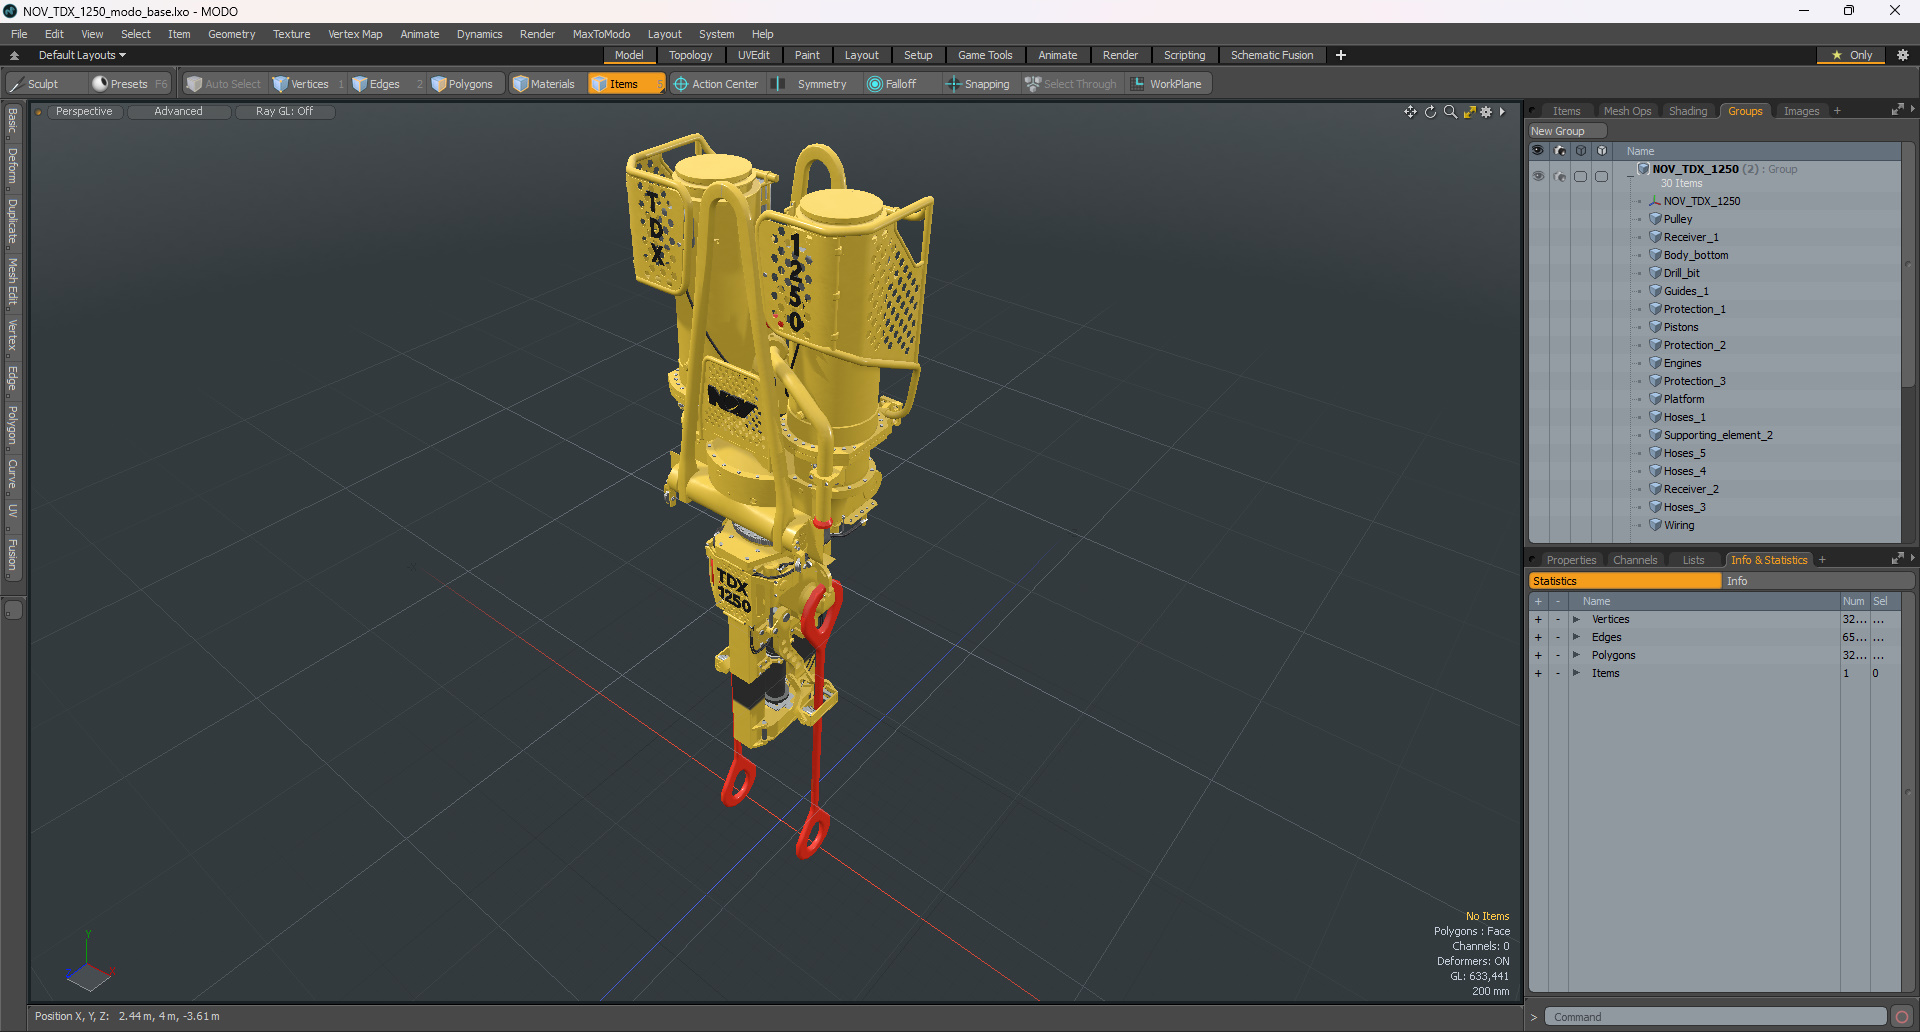The image size is (1920, 1032).
Task: Toggle second checkbox of NOV_TDX_1250 group
Action: tap(1602, 176)
